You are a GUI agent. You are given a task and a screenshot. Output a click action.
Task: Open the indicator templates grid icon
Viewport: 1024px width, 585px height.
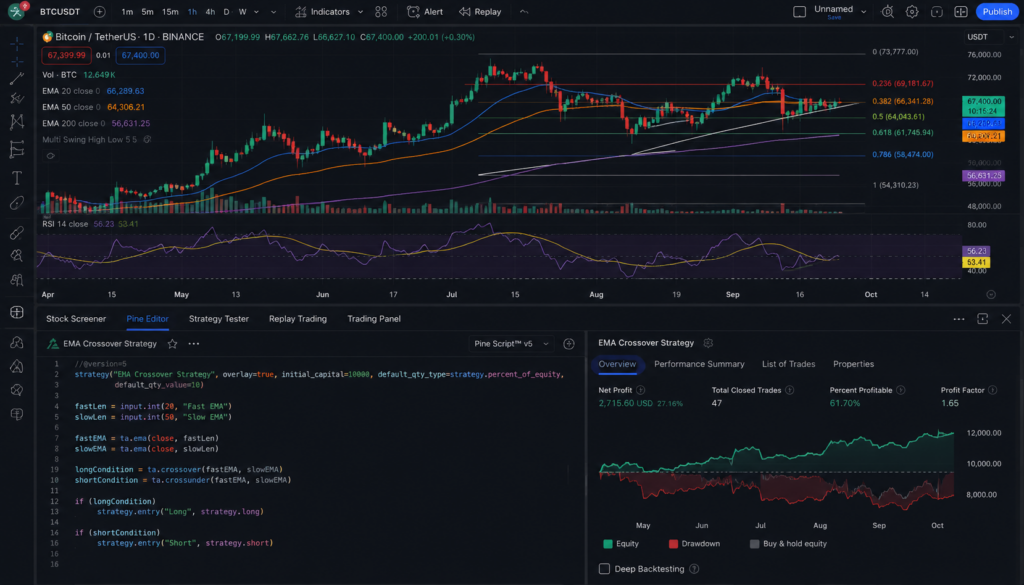point(381,12)
